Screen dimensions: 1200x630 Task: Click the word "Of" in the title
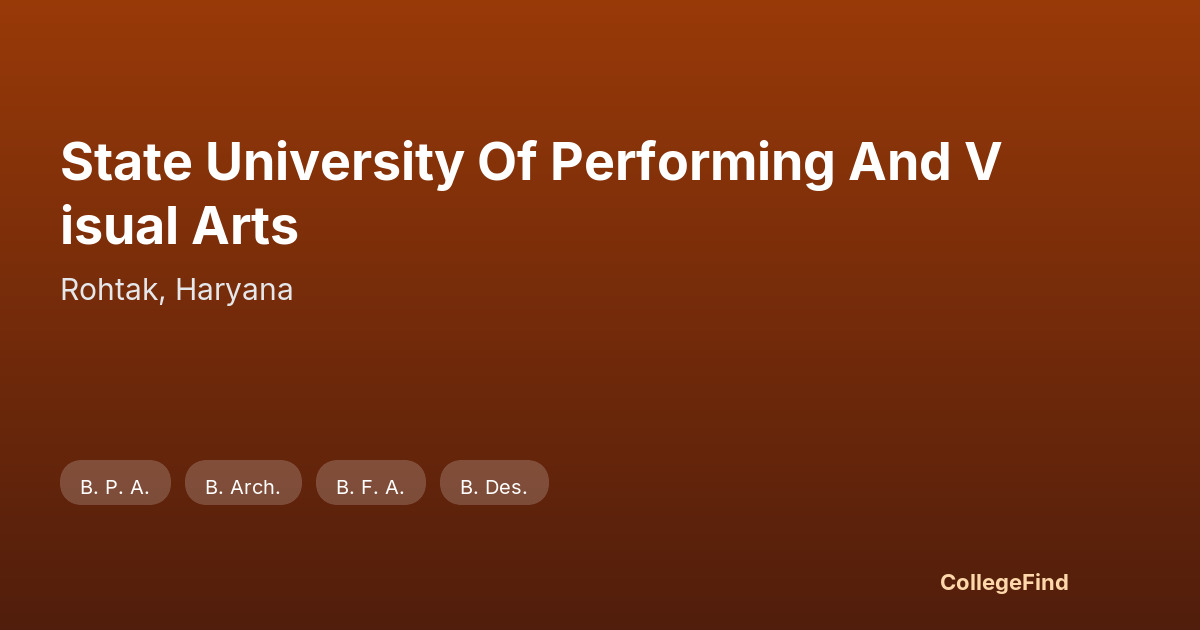click(506, 162)
